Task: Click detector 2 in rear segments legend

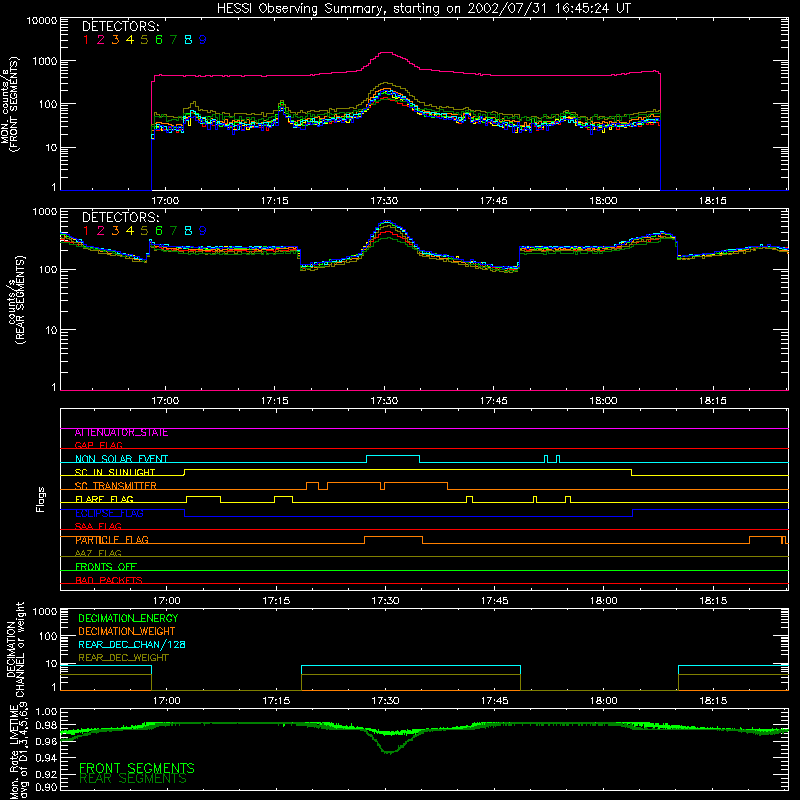Action: coord(101,231)
